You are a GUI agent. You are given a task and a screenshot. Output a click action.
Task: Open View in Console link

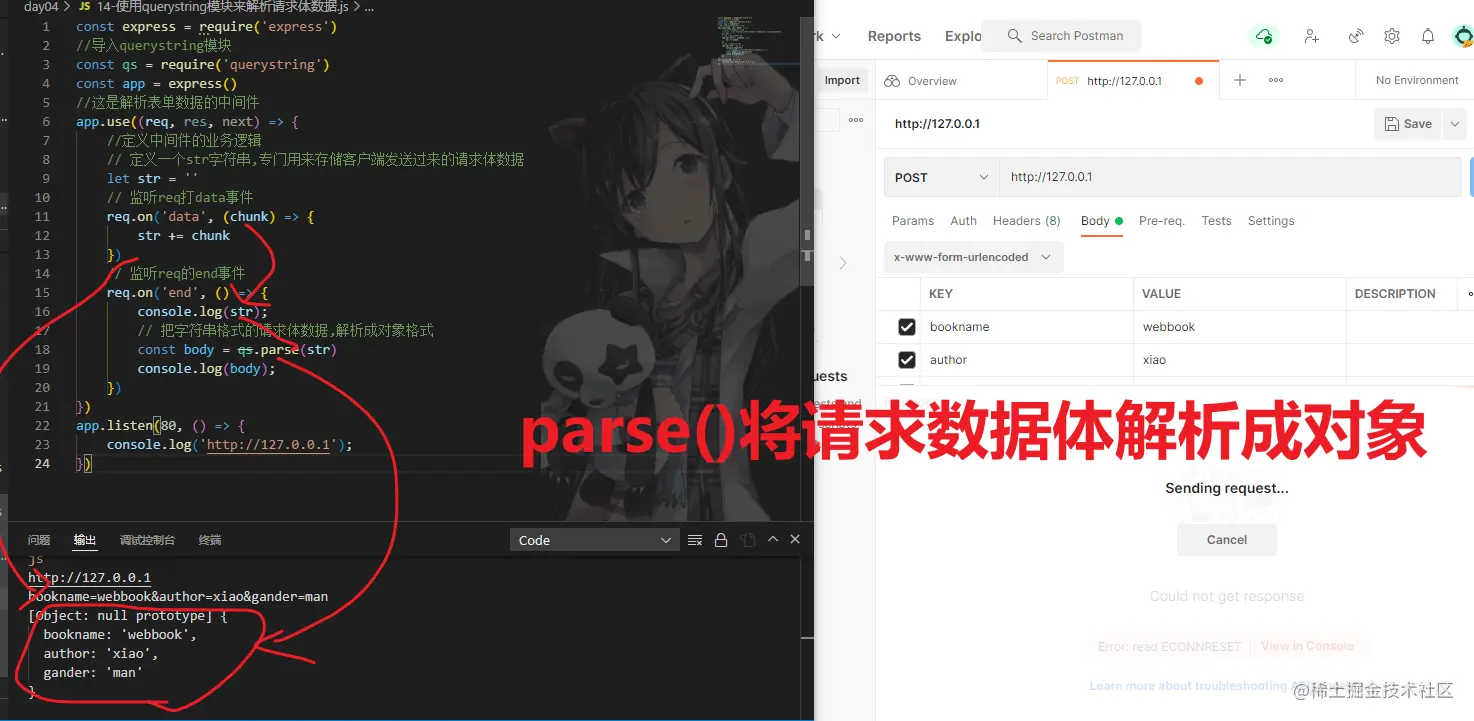coord(1309,645)
